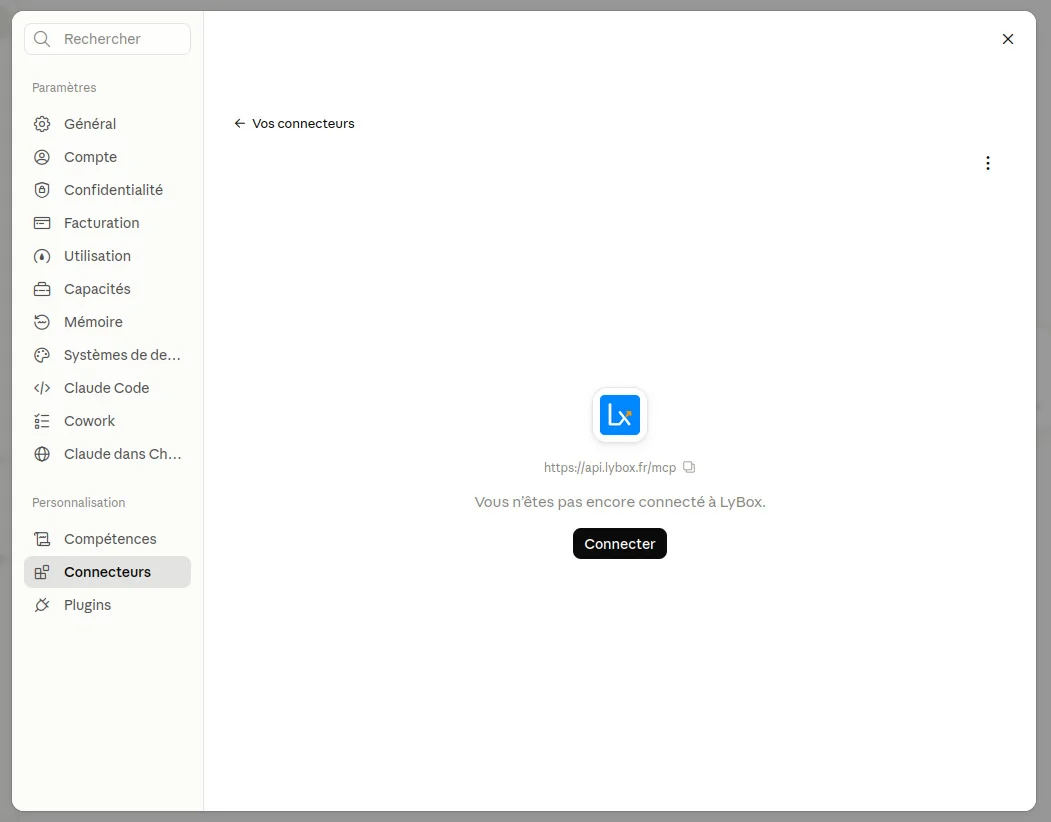Image resolution: width=1051 pixels, height=822 pixels.
Task: Go to Confidentialité settings
Action: [x=107, y=190]
